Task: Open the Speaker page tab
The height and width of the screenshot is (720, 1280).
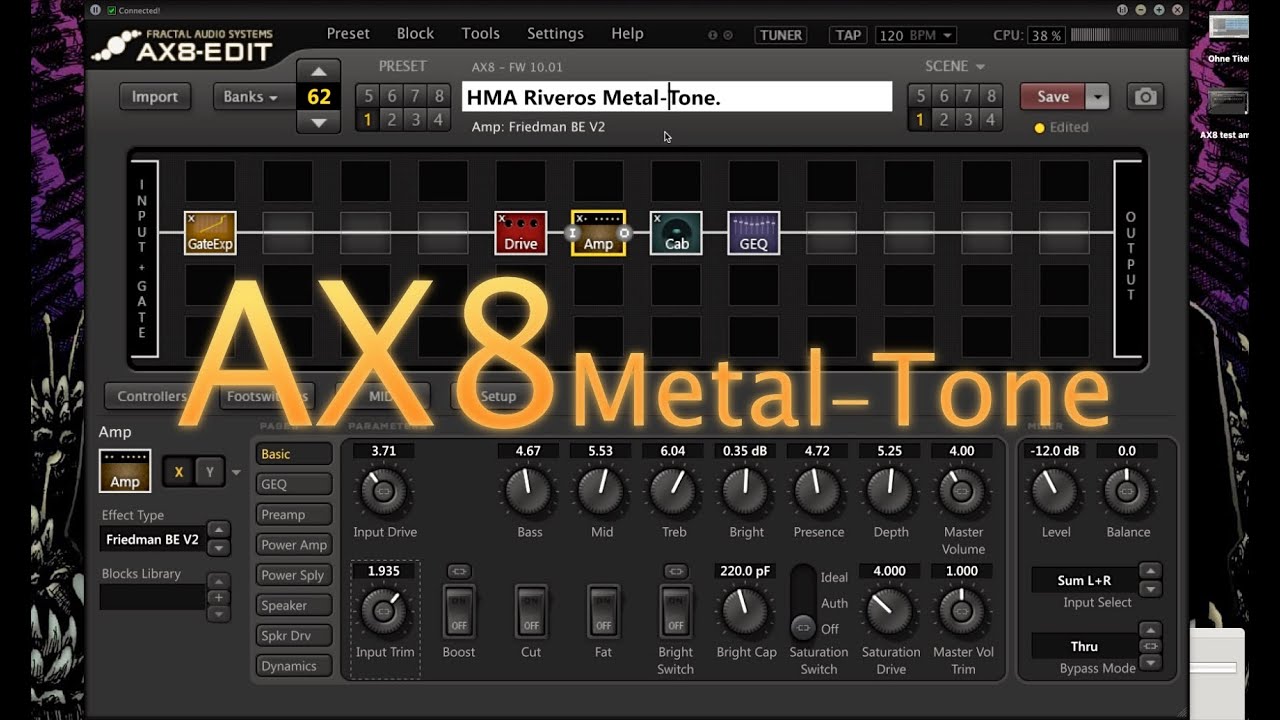Action: pos(293,606)
